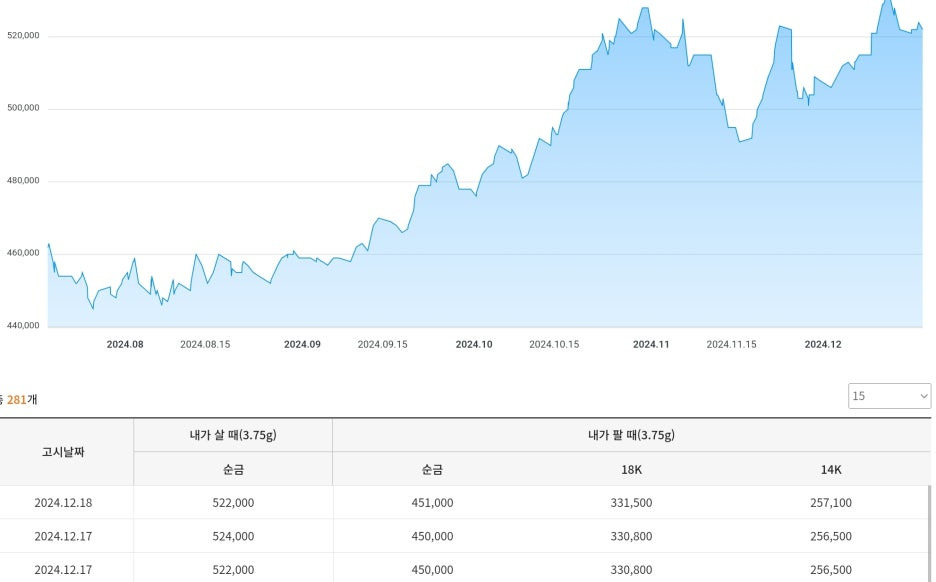The height and width of the screenshot is (582, 936).
Task: Click the total count 281개 text
Action: (x=22, y=399)
